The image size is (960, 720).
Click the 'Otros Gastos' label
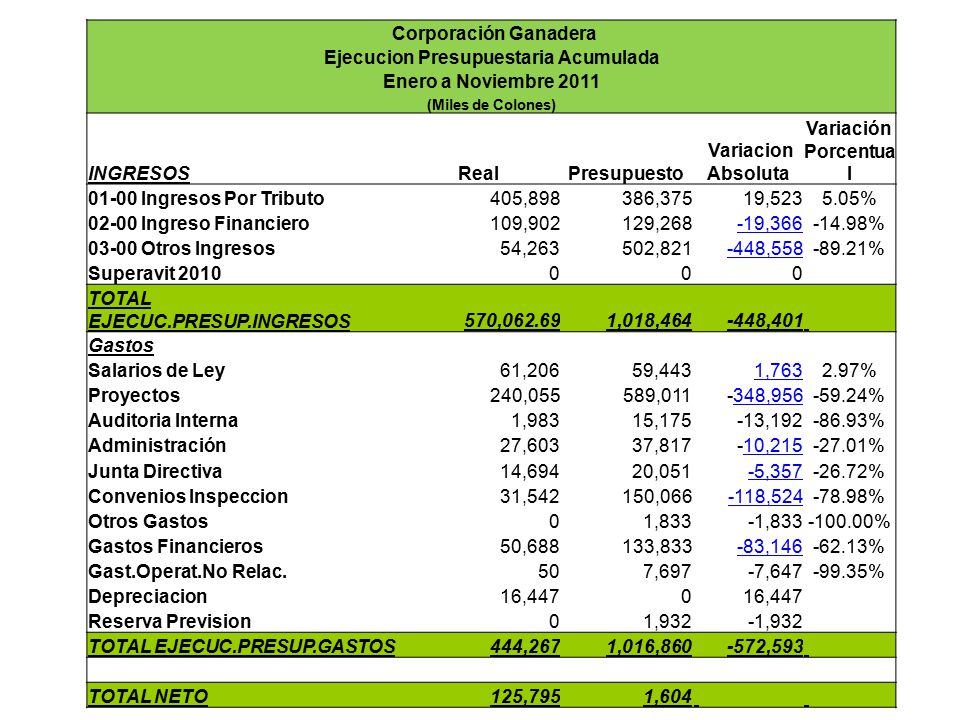coord(148,522)
